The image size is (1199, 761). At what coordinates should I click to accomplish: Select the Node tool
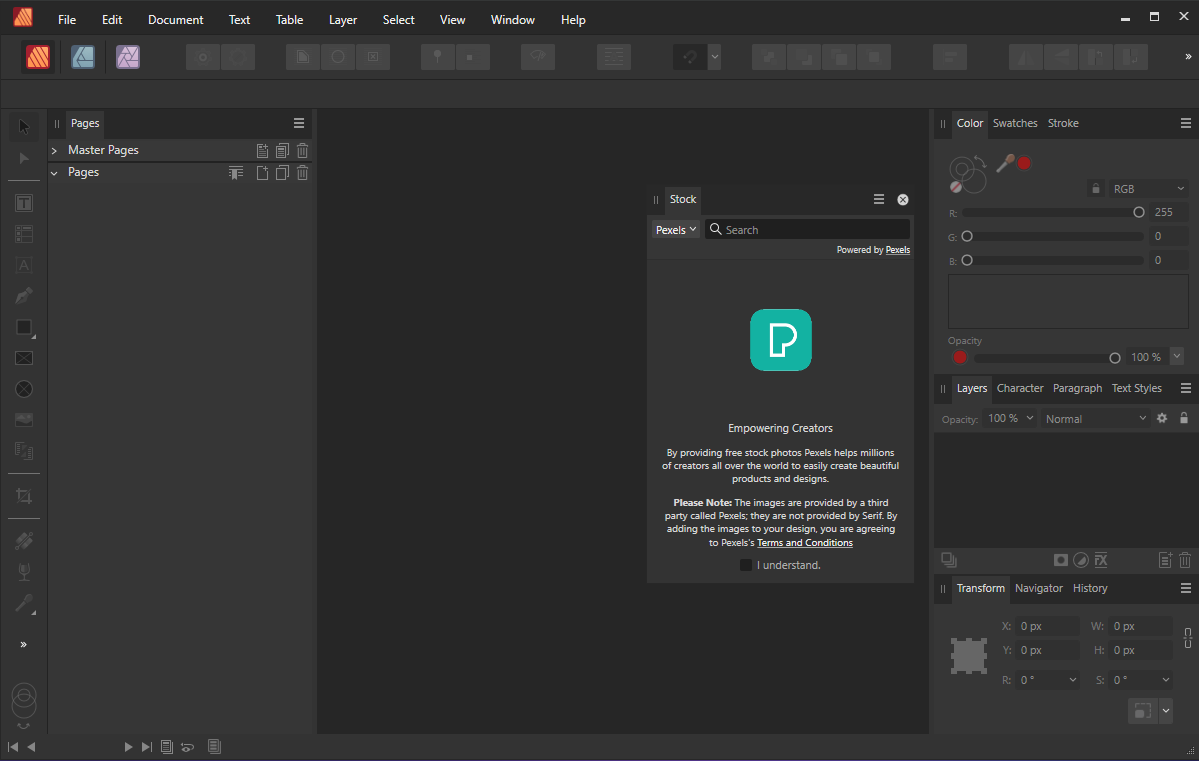24,158
